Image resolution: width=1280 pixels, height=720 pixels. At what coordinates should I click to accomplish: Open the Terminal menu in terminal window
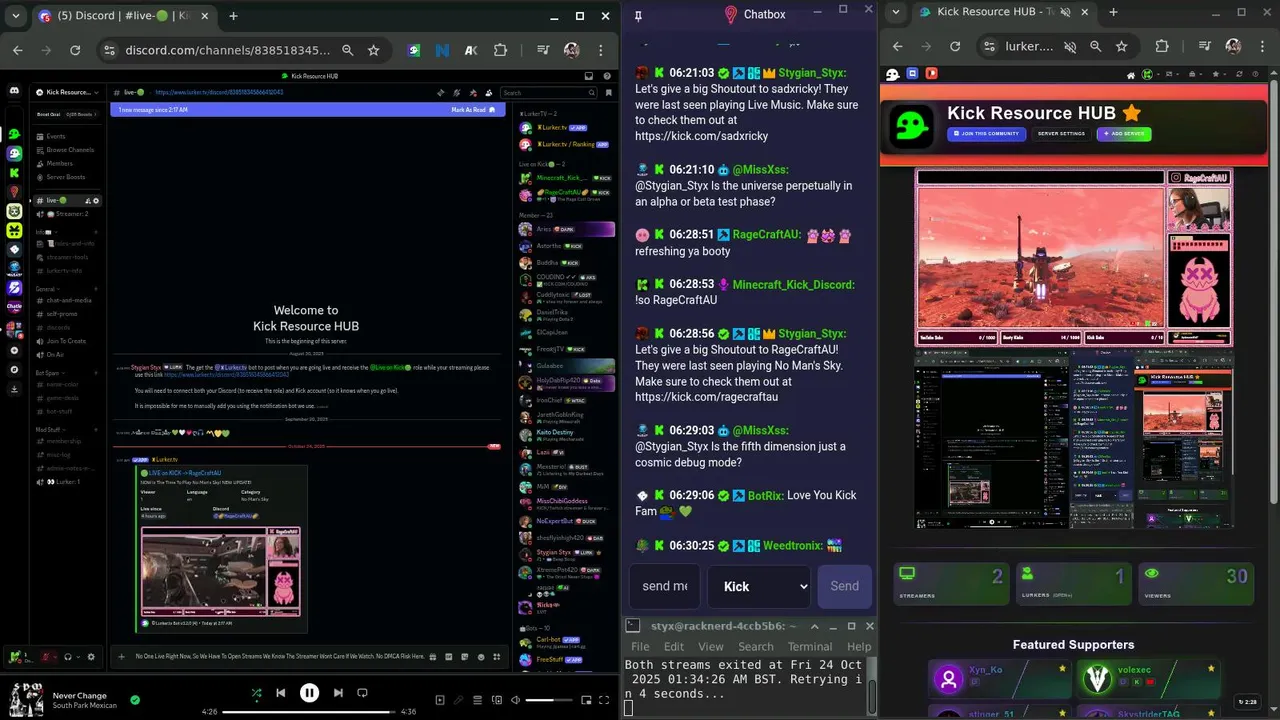point(810,646)
